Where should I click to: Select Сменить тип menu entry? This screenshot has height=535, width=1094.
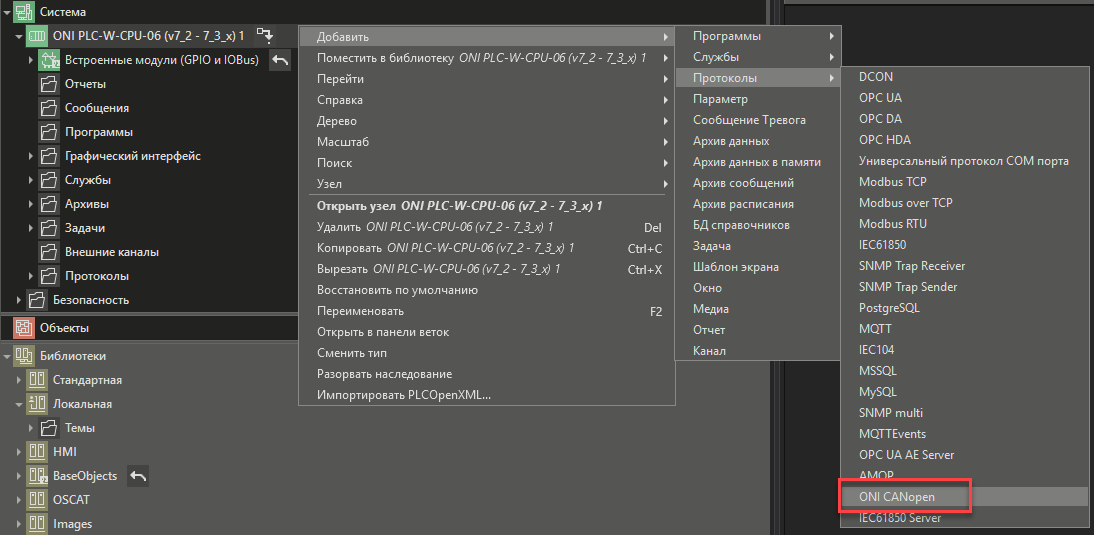pos(487,353)
